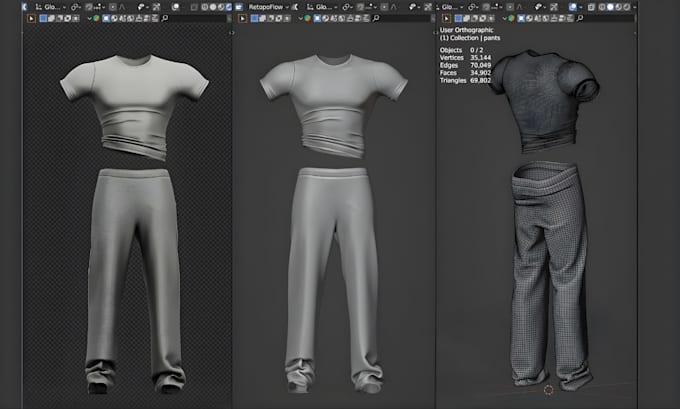Image resolution: width=680 pixels, height=409 pixels.
Task: Click the '(1) Collection | pants' label
Action: pyautogui.click(x=470, y=38)
